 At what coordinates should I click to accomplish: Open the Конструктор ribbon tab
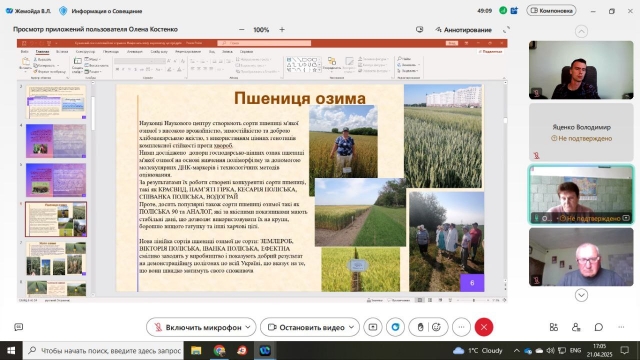tap(85, 52)
